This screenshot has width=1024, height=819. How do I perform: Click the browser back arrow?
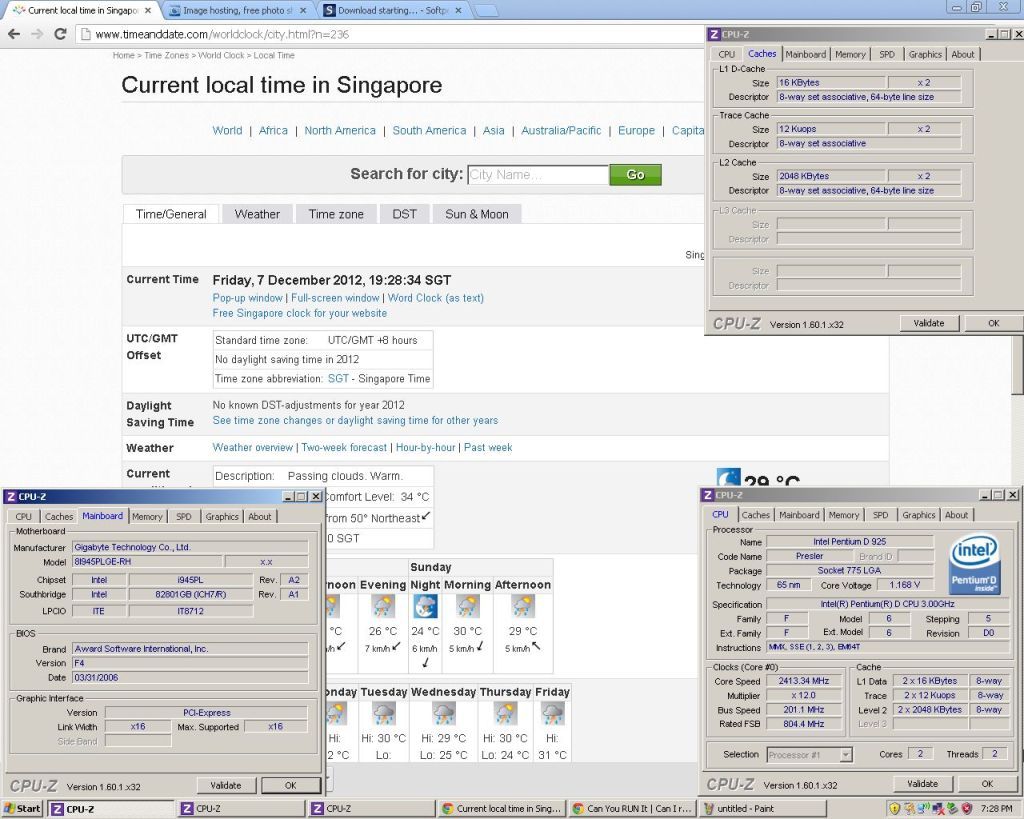click(14, 34)
